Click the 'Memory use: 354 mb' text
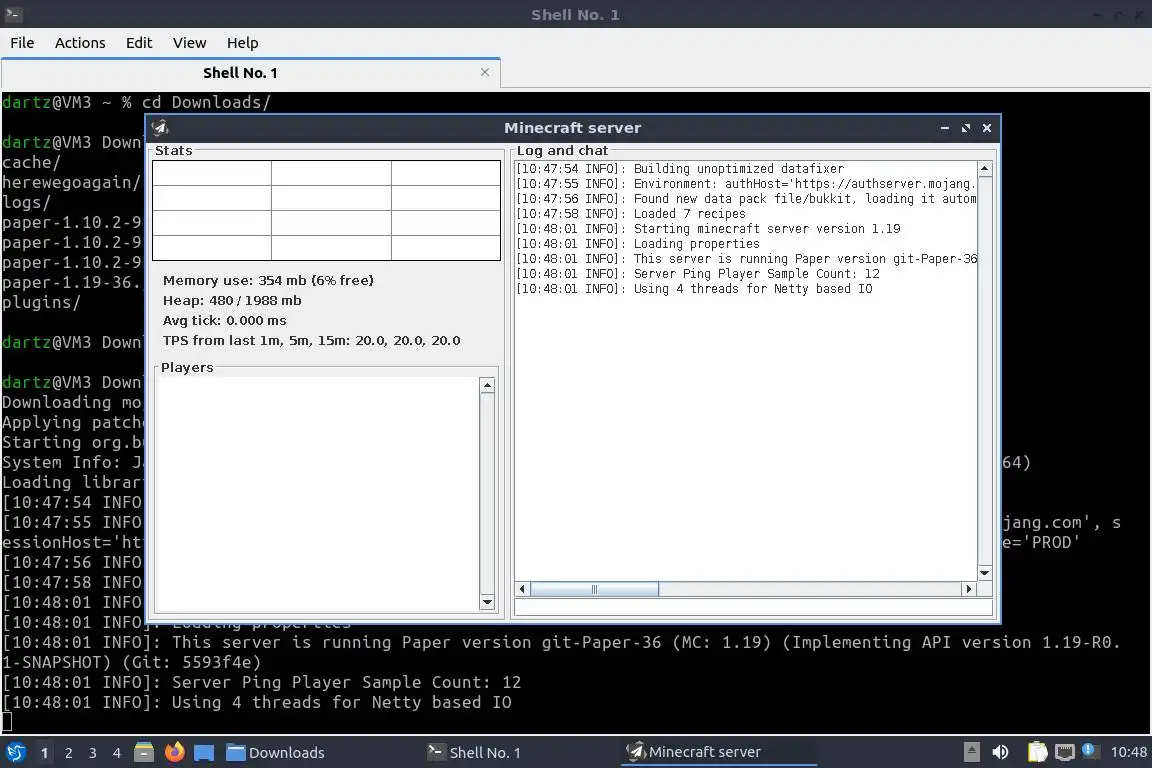The width and height of the screenshot is (1152, 768). pyautogui.click(x=268, y=280)
